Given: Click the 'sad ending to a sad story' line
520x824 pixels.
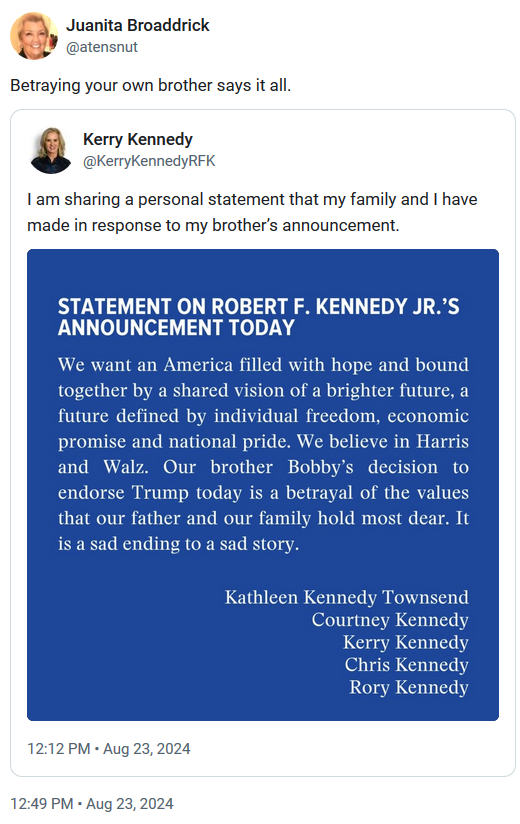Looking at the screenshot, I should [x=179, y=544].
